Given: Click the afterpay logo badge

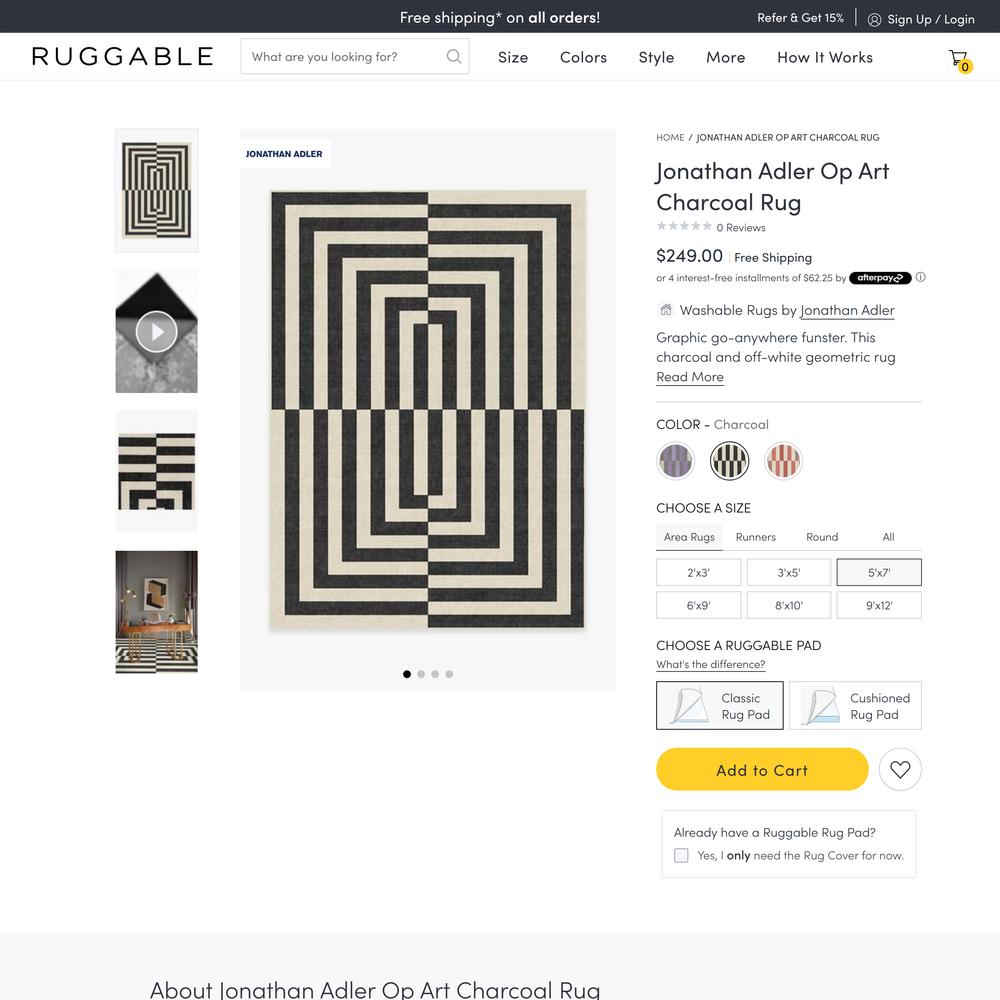Looking at the screenshot, I should [x=880, y=278].
